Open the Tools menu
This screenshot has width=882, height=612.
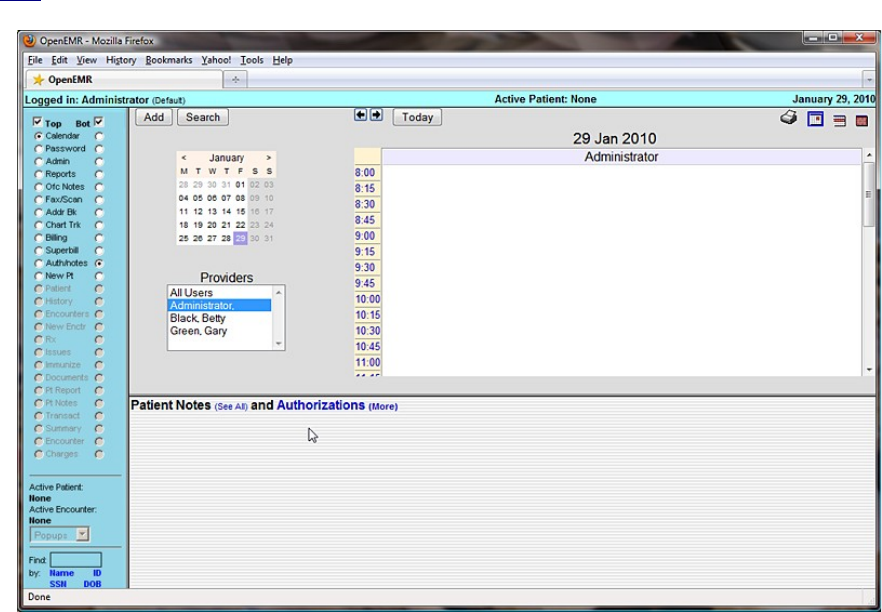click(x=251, y=60)
